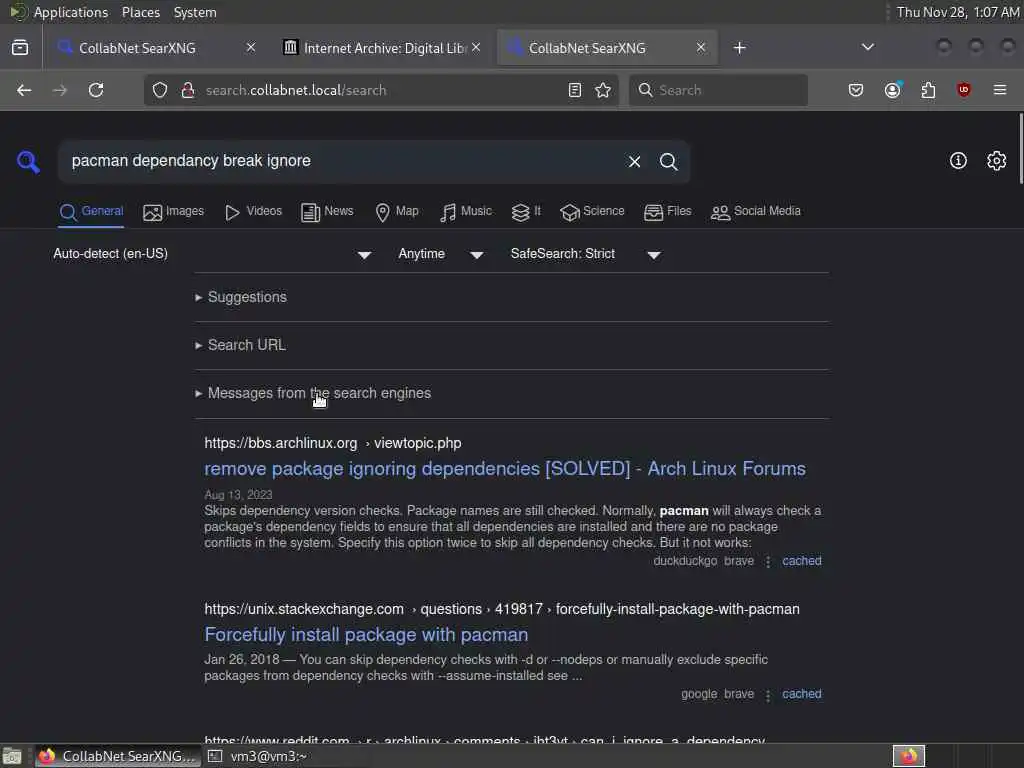Open the System menu in top panel
1024x768 pixels.
click(195, 12)
